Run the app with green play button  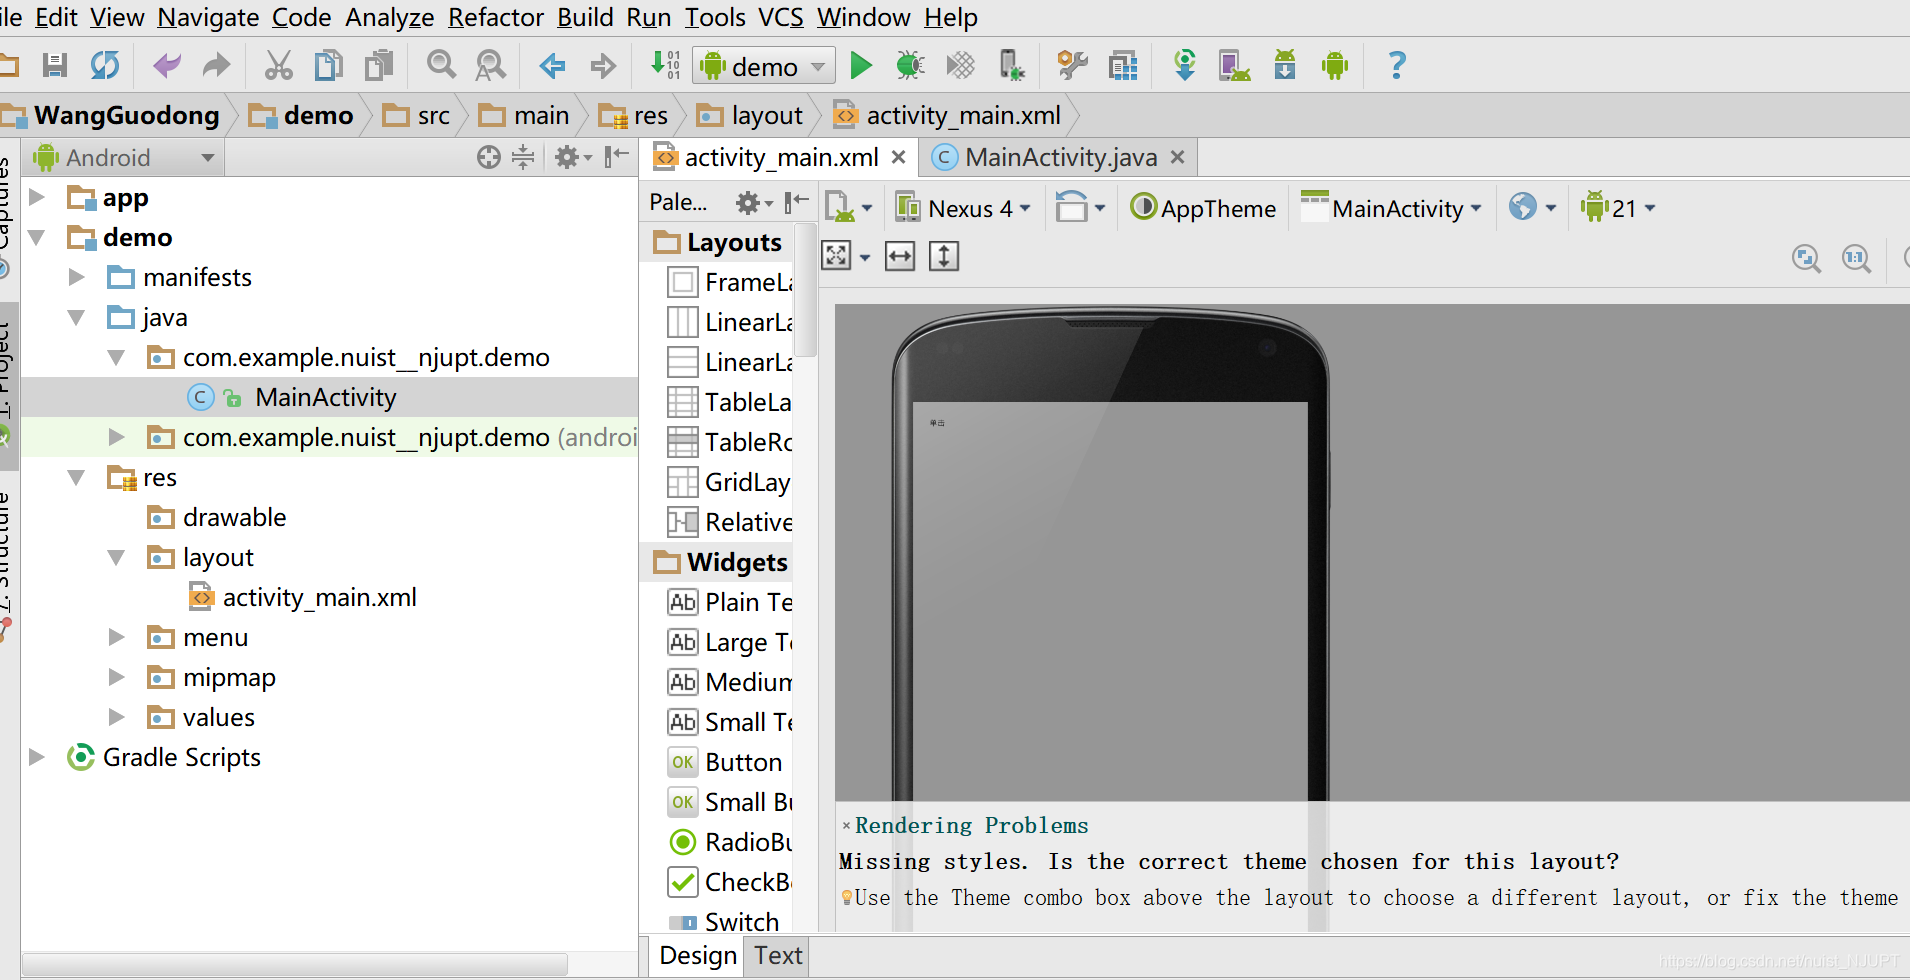860,66
